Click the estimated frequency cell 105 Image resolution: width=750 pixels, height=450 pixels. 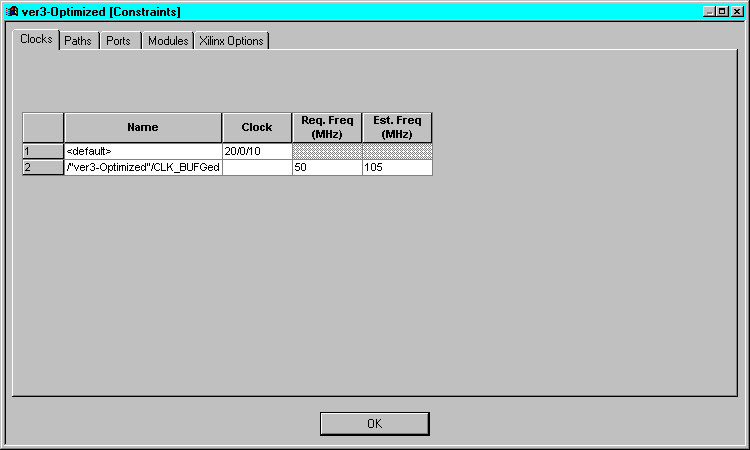coord(397,168)
